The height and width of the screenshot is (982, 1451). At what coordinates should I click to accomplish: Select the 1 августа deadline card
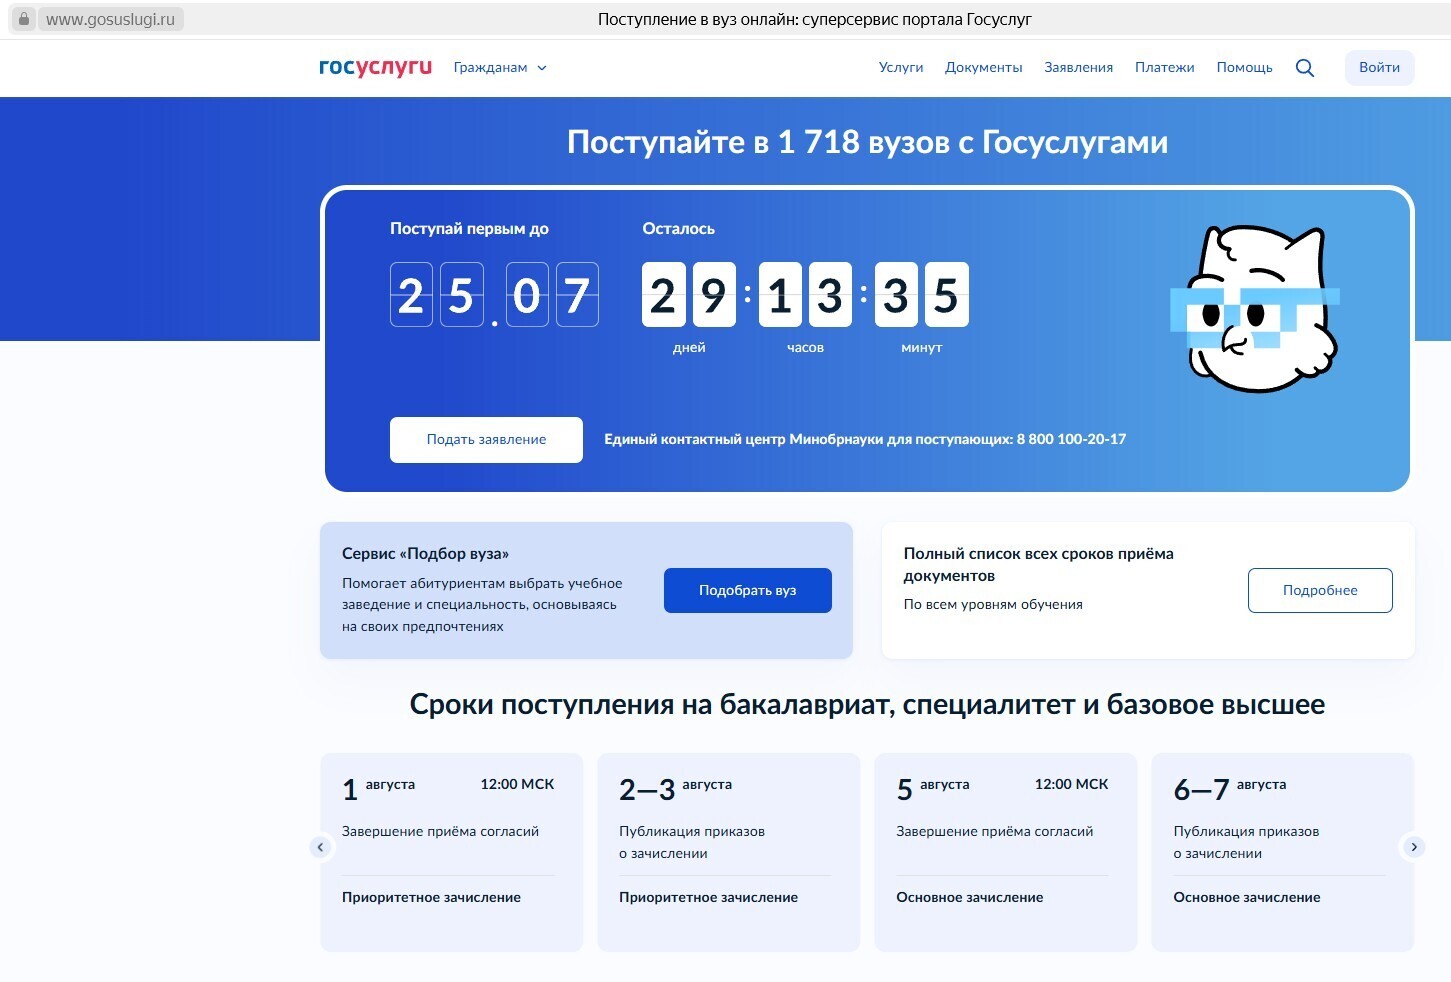pyautogui.click(x=451, y=852)
